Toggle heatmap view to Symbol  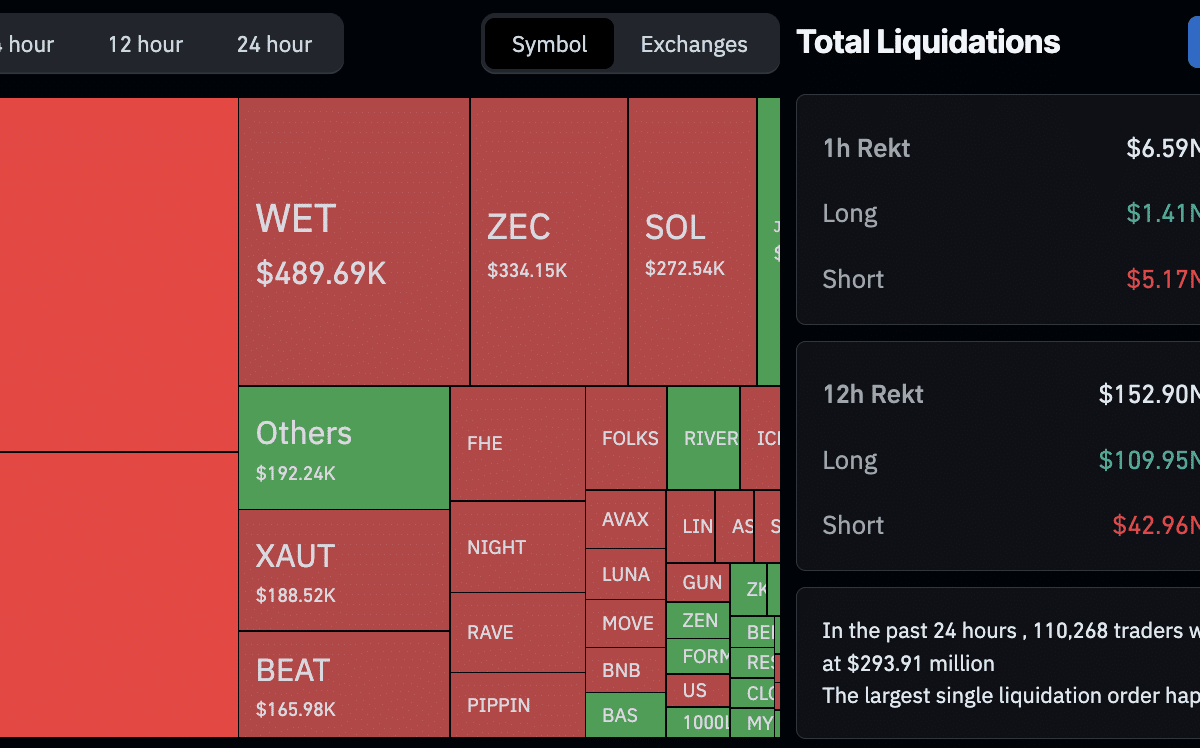(549, 44)
